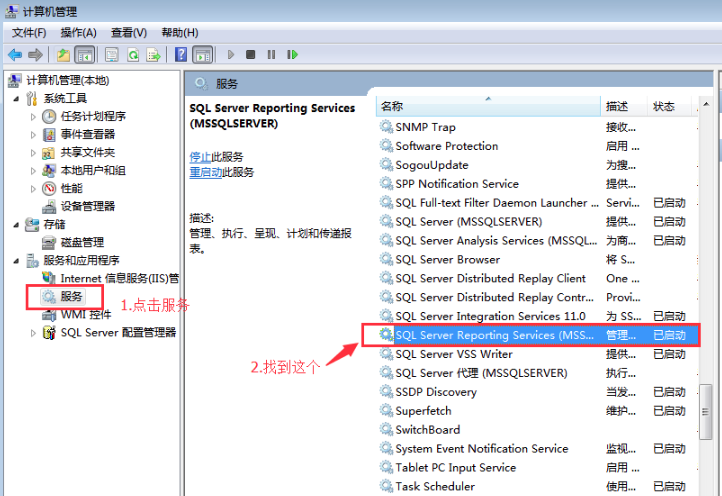722x496 pixels.
Task: Open the 查看(V) menu
Action: point(129,33)
